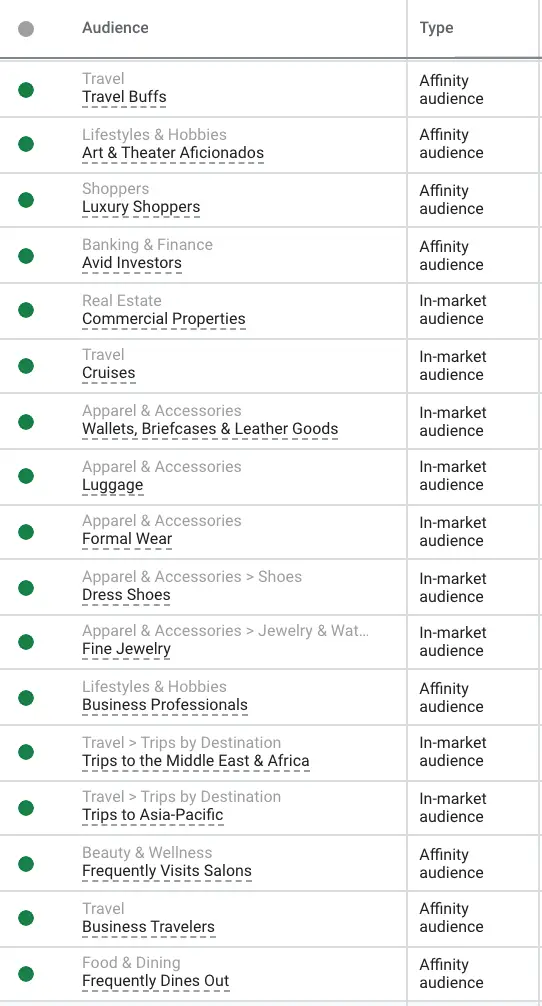This screenshot has height=1006, width=542.
Task: Sort by the Type column header
Action: pyautogui.click(x=436, y=28)
